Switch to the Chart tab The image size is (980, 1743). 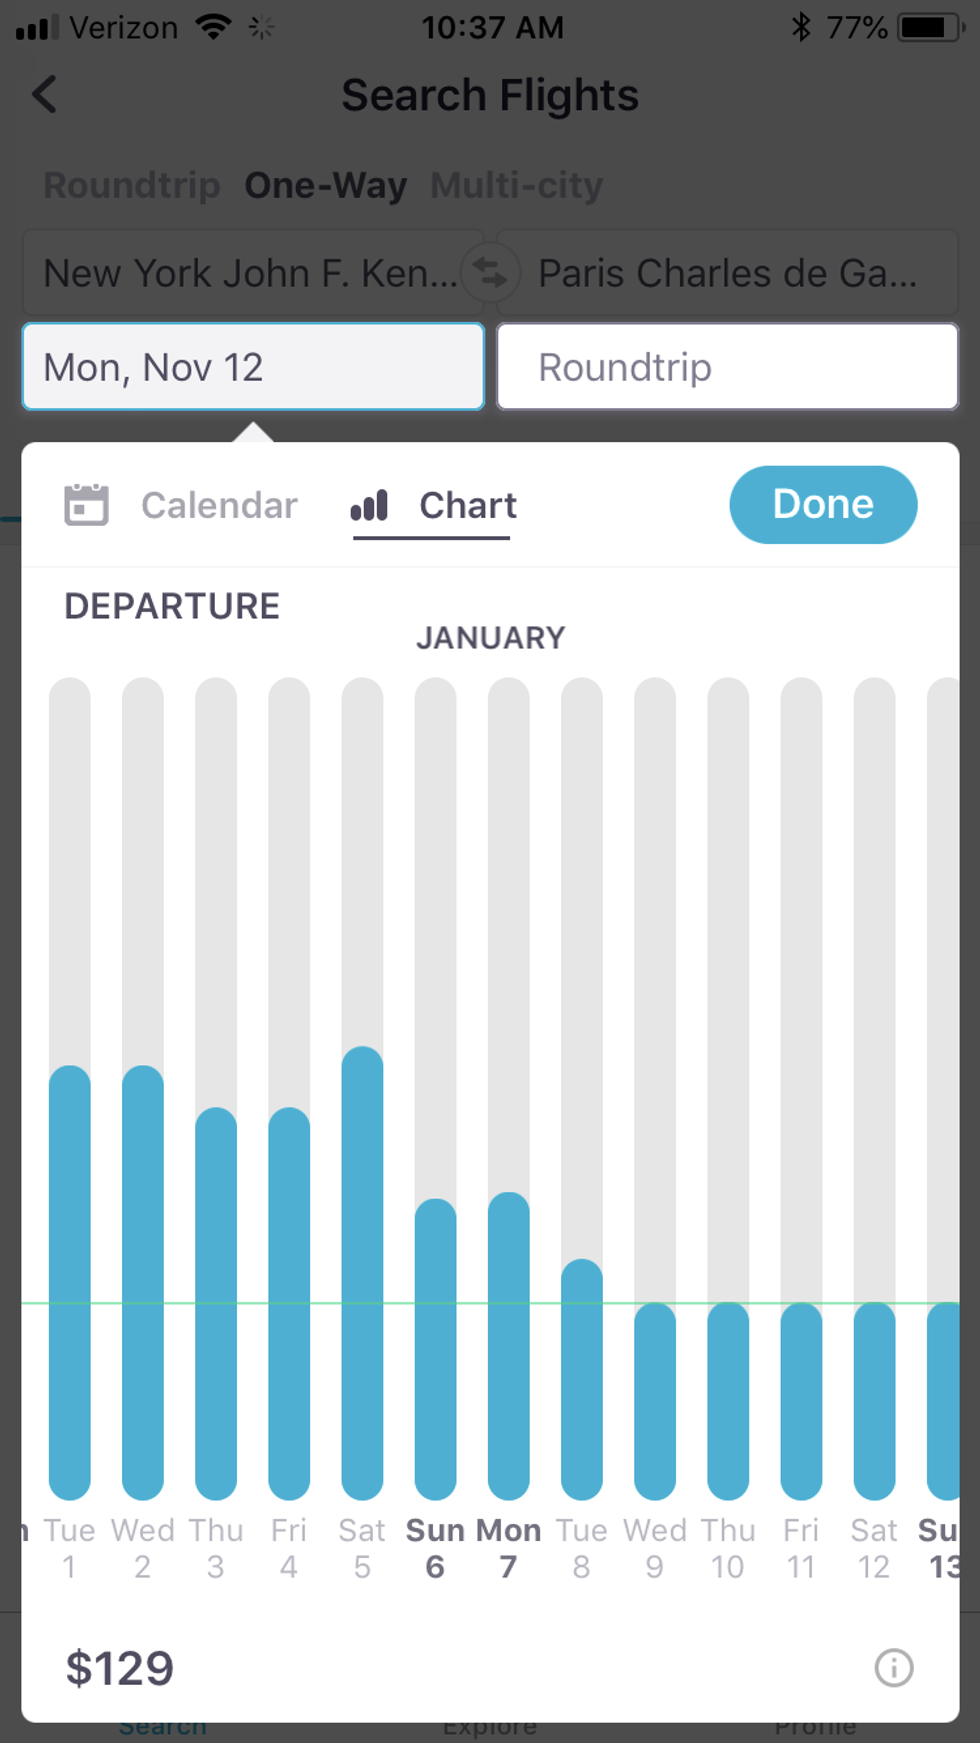[x=467, y=505]
